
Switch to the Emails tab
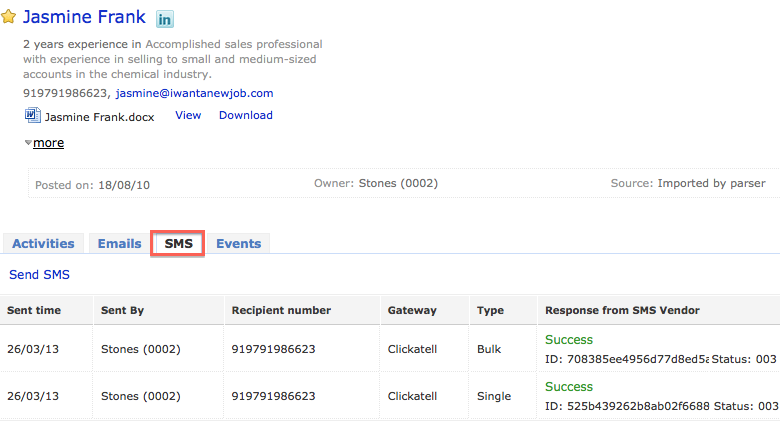119,243
